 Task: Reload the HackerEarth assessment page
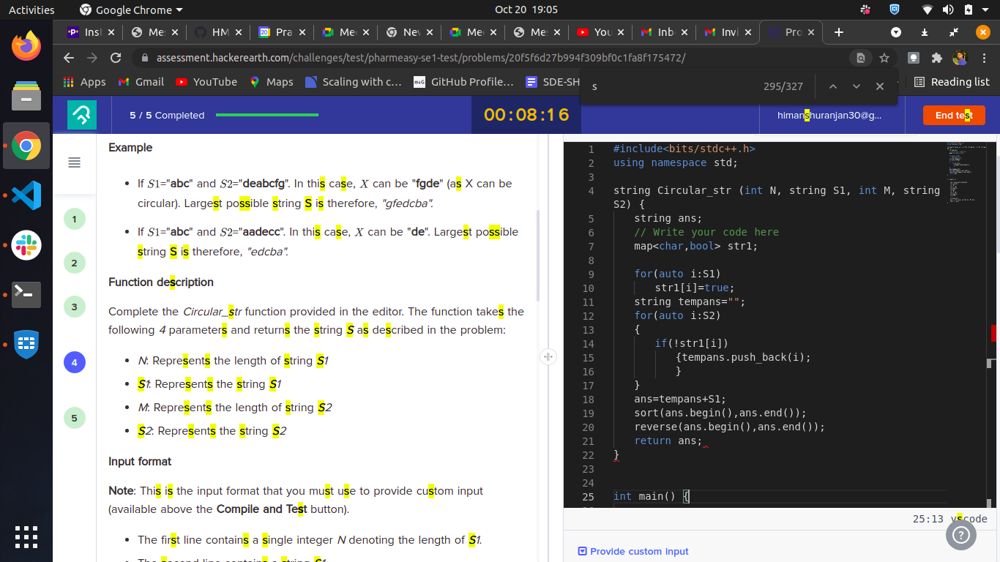click(115, 57)
